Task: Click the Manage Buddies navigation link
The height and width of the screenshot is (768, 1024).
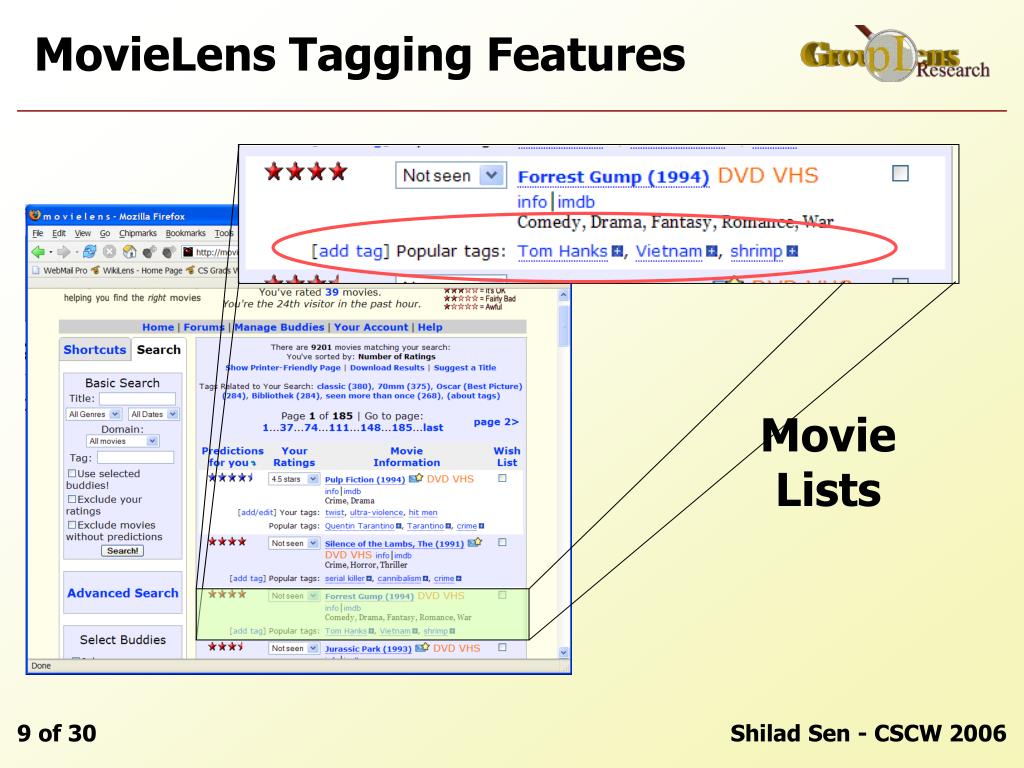Action: click(279, 327)
